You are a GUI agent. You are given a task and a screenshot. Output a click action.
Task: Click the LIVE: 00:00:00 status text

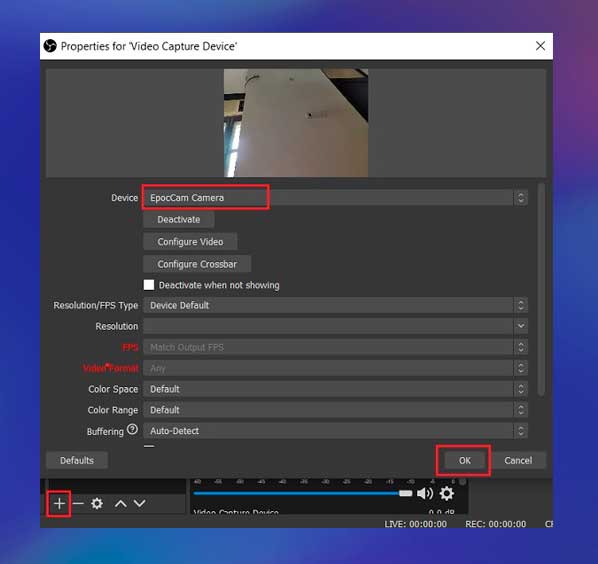point(415,524)
